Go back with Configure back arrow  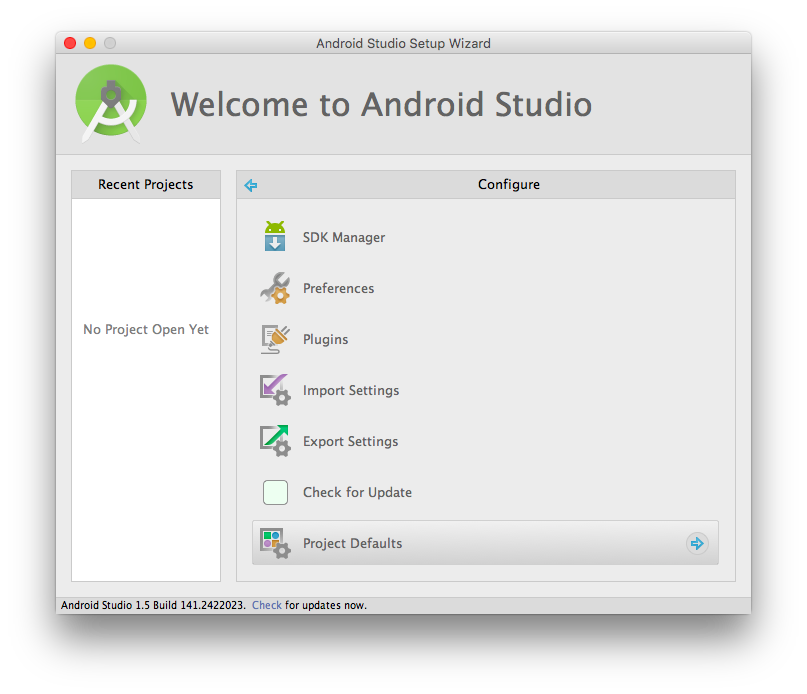(251, 185)
